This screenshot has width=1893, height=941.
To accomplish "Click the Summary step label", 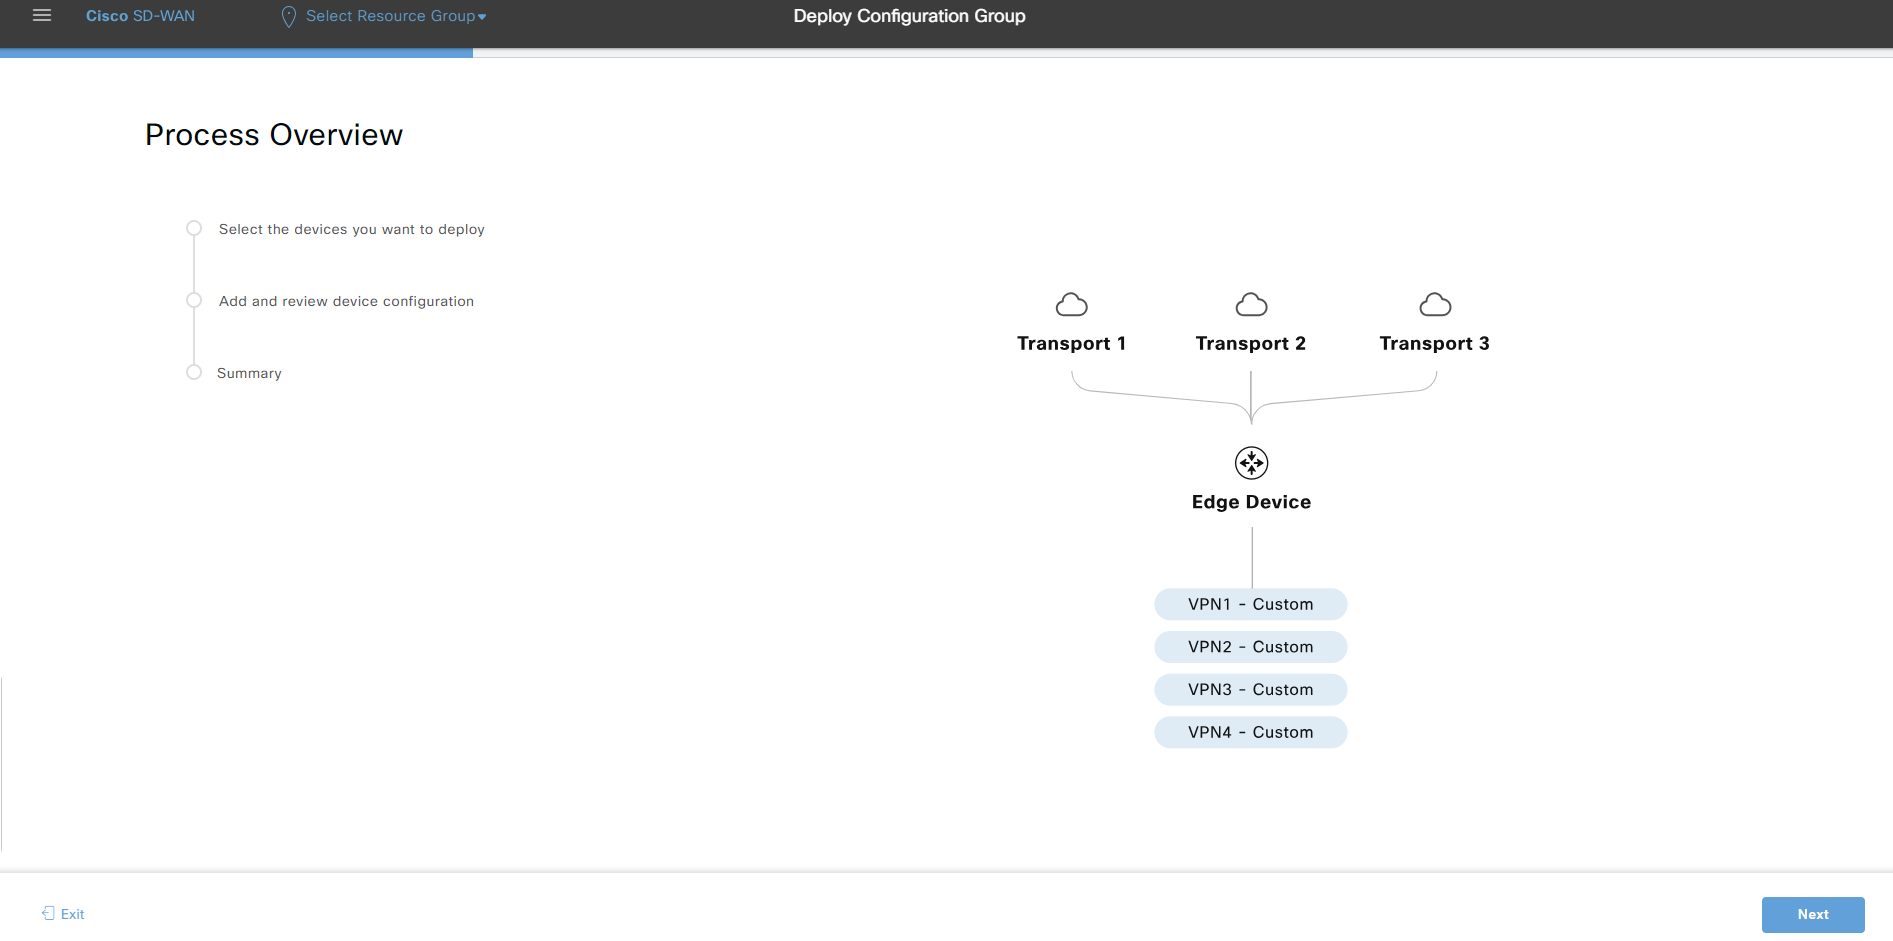I will coord(249,373).
